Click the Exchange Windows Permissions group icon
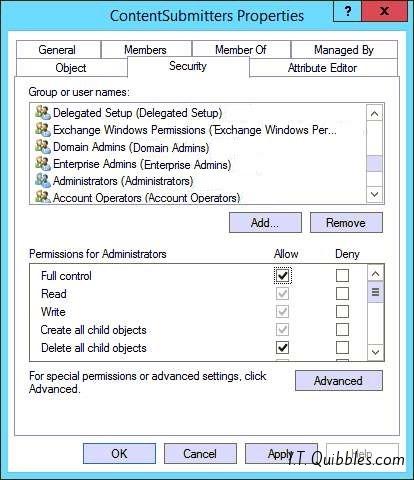The image size is (414, 480). [43, 129]
